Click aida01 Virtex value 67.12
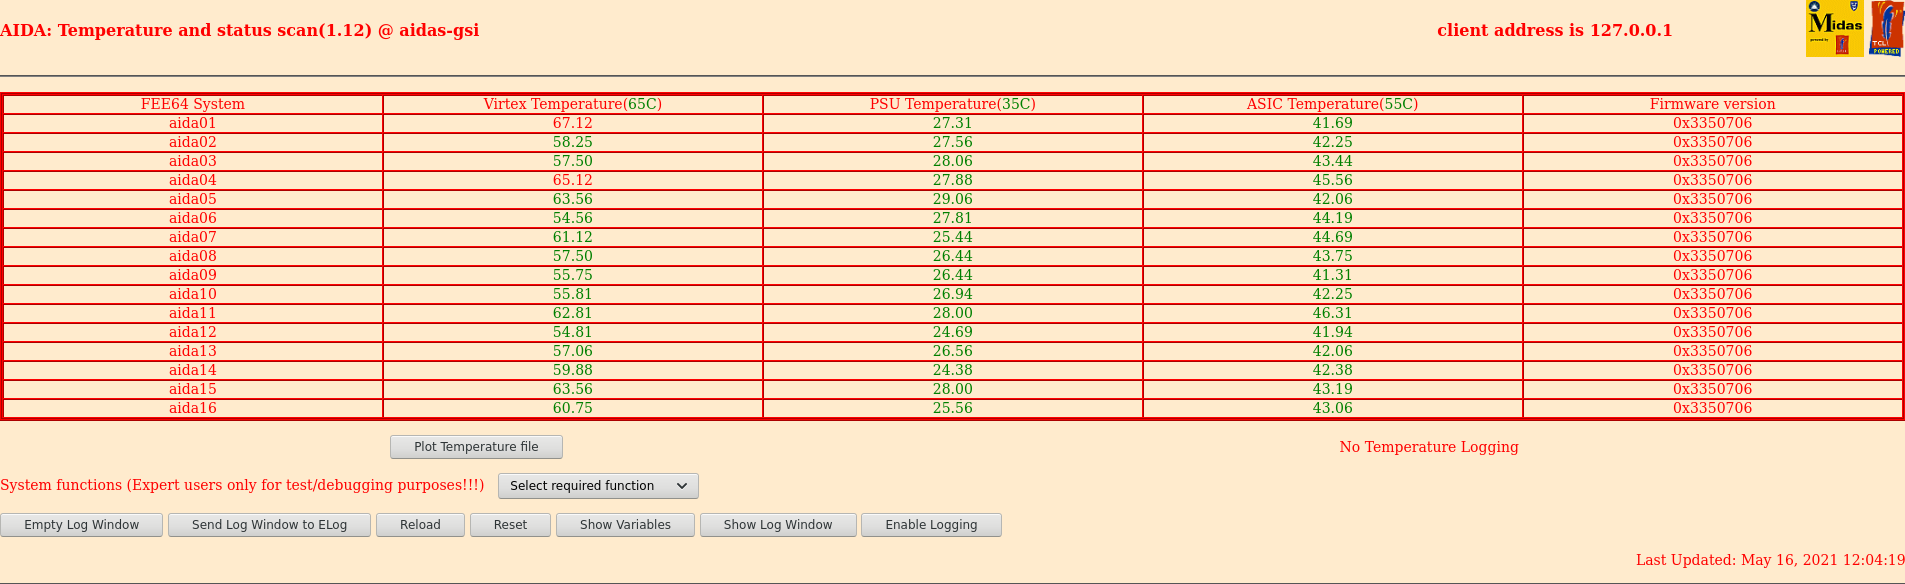This screenshot has height=584, width=1905. pyautogui.click(x=573, y=123)
